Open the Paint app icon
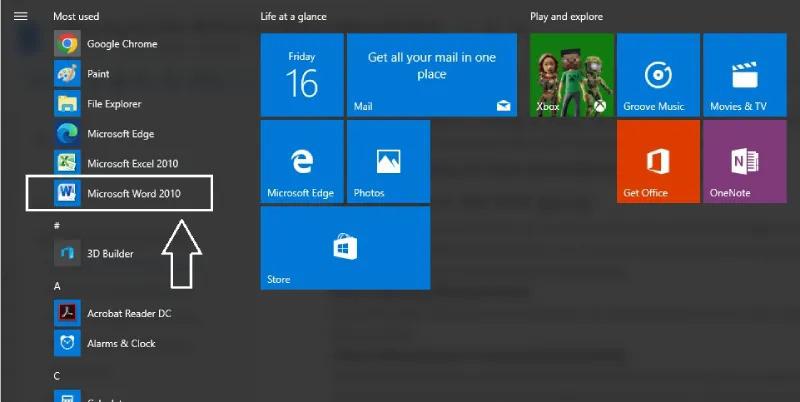The image size is (800, 402). coord(67,74)
